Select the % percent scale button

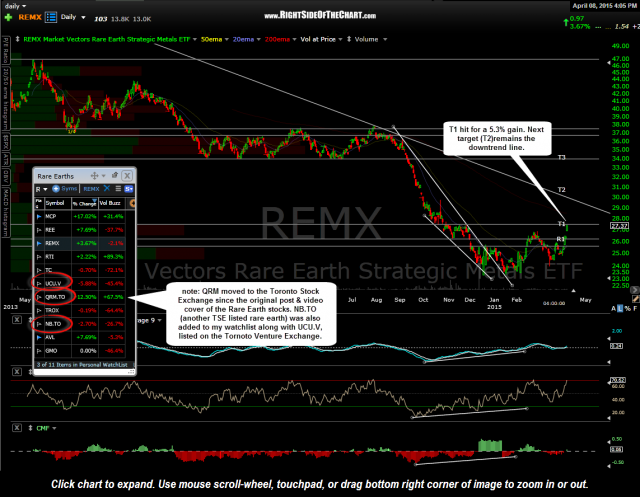point(627,309)
